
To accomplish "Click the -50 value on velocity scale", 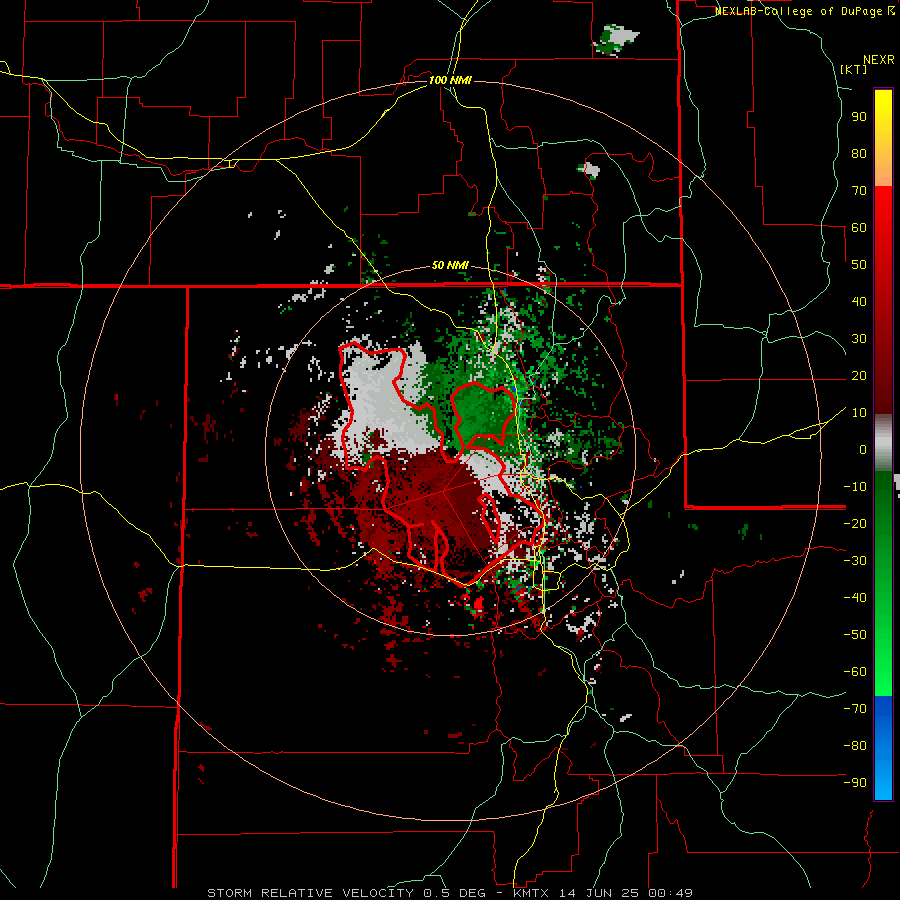I will tap(855, 635).
